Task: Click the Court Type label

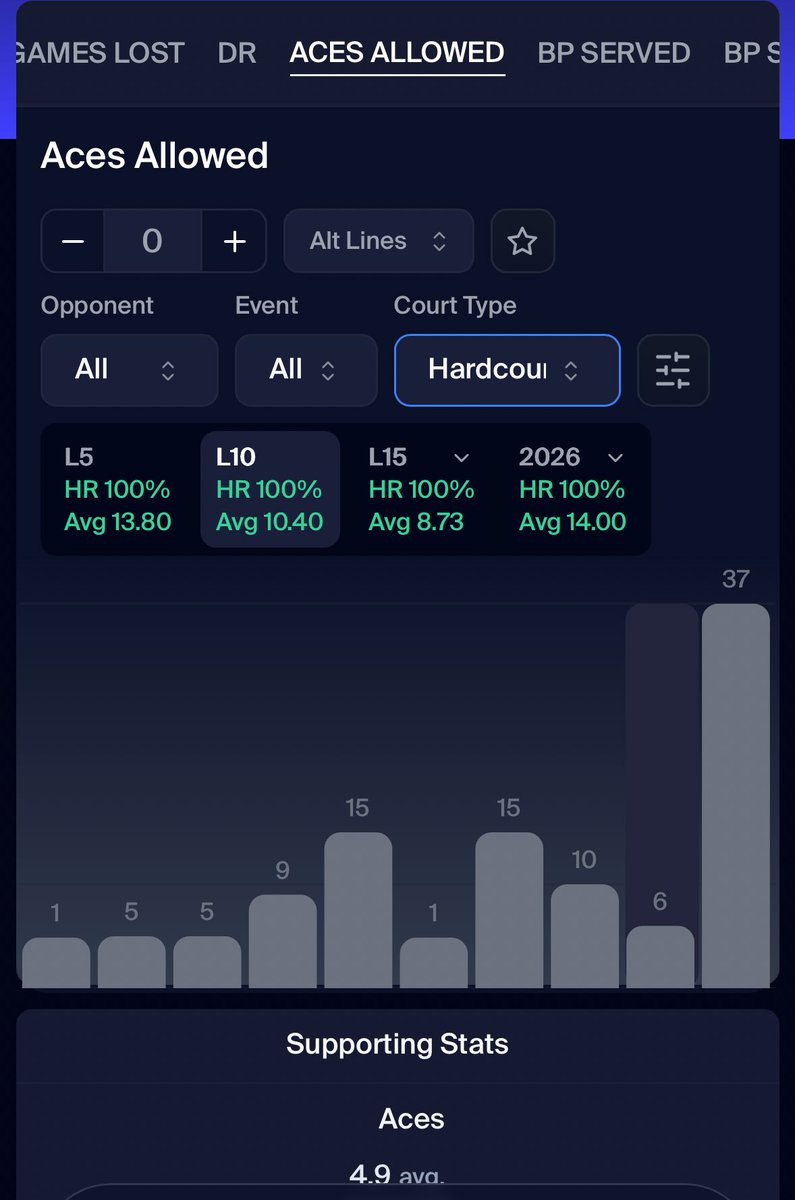Action: 455,305
